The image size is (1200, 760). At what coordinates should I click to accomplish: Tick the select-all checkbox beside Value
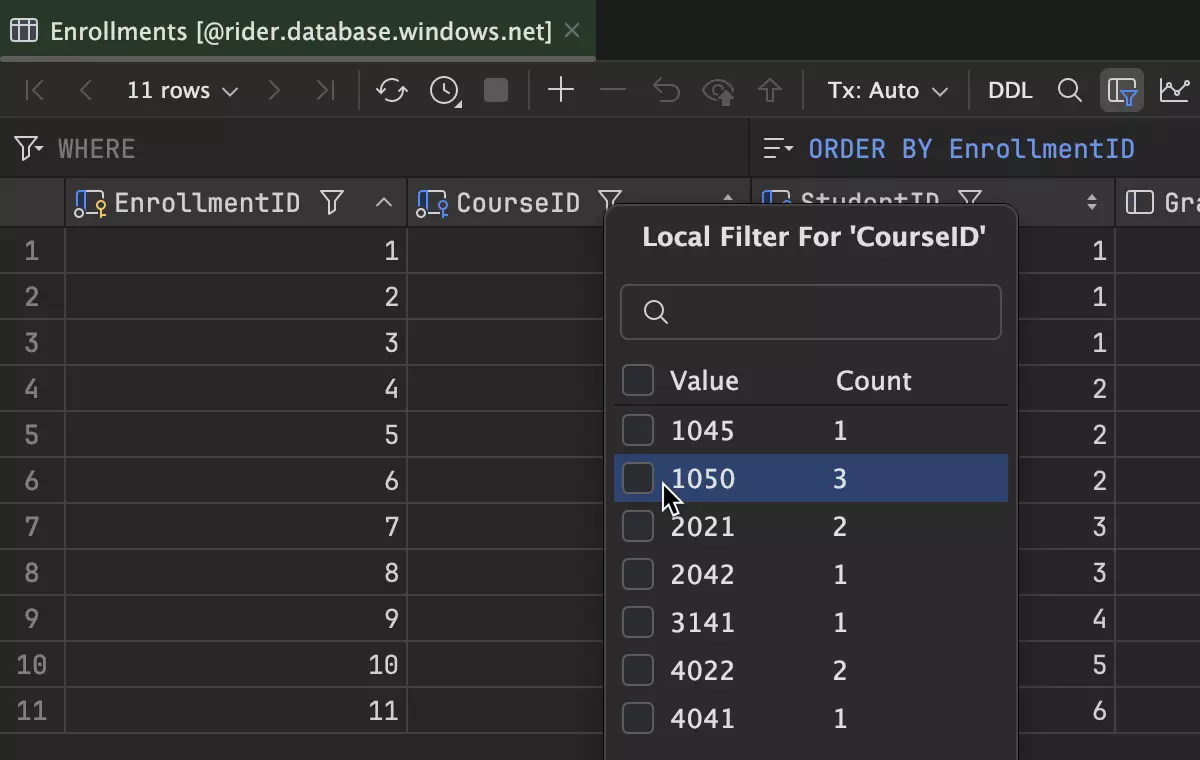638,381
